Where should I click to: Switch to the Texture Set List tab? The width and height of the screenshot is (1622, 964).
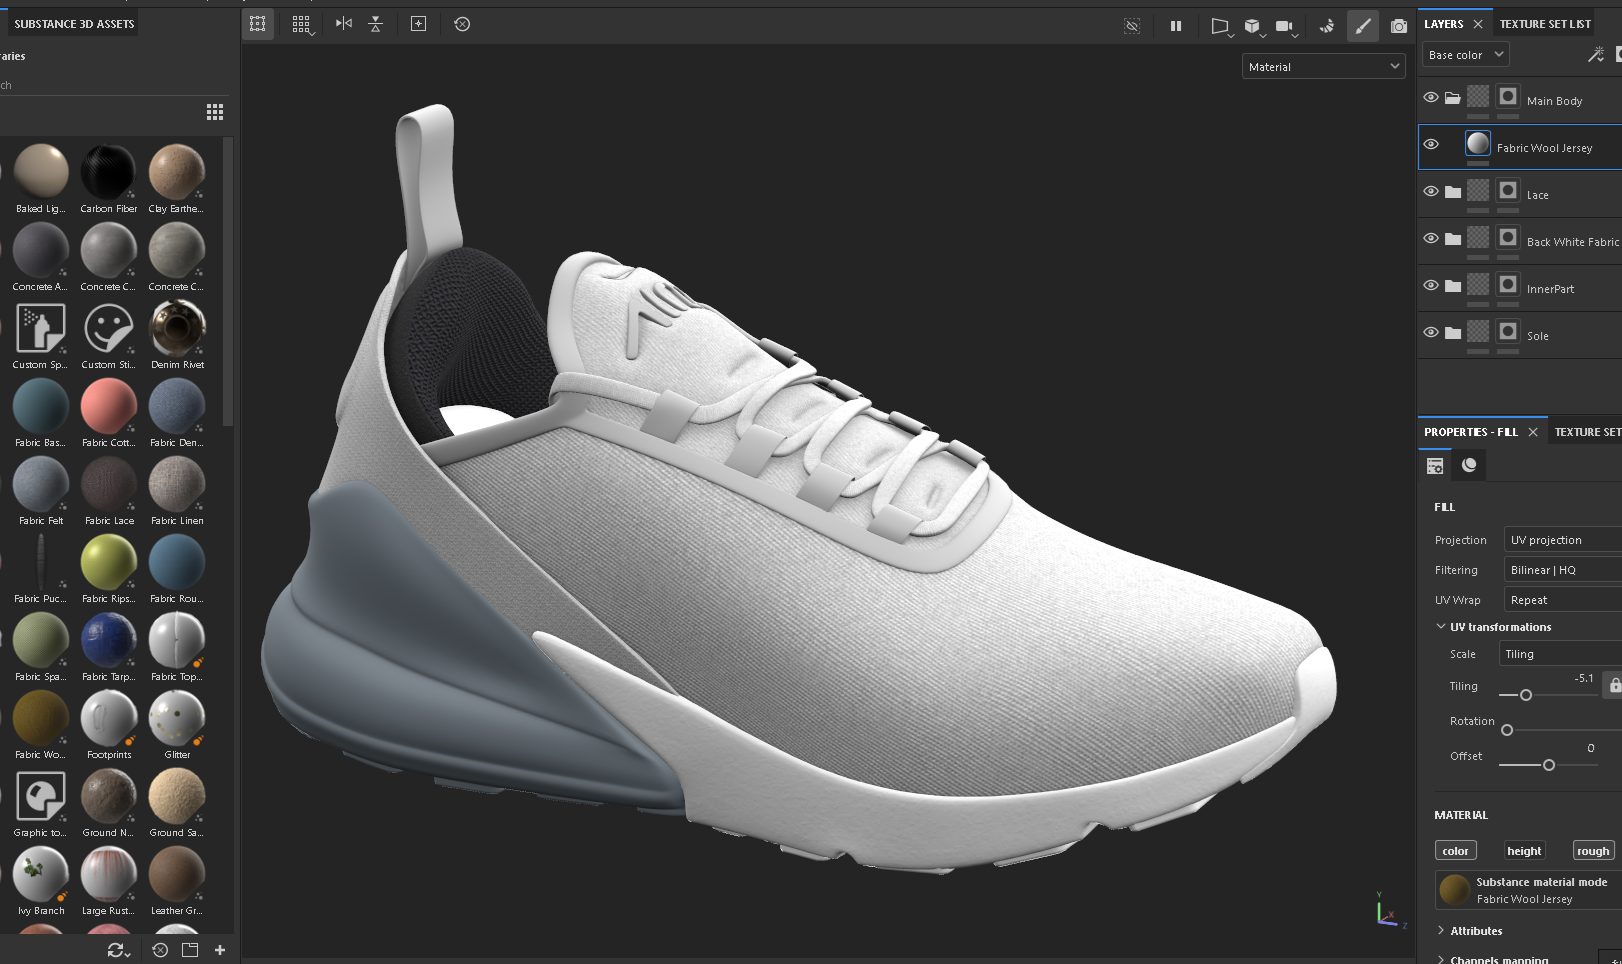[1544, 24]
